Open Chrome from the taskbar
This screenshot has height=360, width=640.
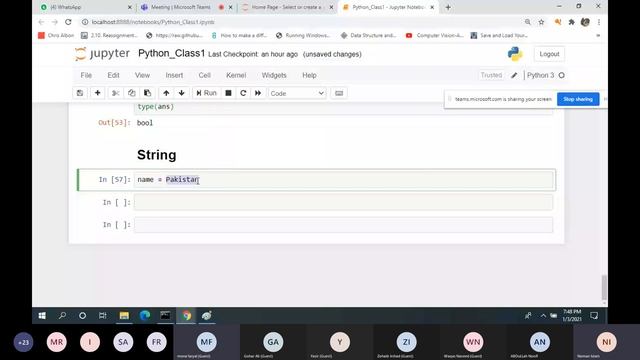pyautogui.click(x=187, y=316)
